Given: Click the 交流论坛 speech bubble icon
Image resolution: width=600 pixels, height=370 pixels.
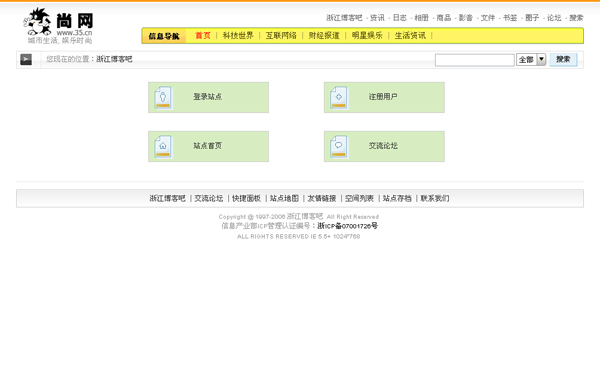Looking at the screenshot, I should tap(339, 147).
